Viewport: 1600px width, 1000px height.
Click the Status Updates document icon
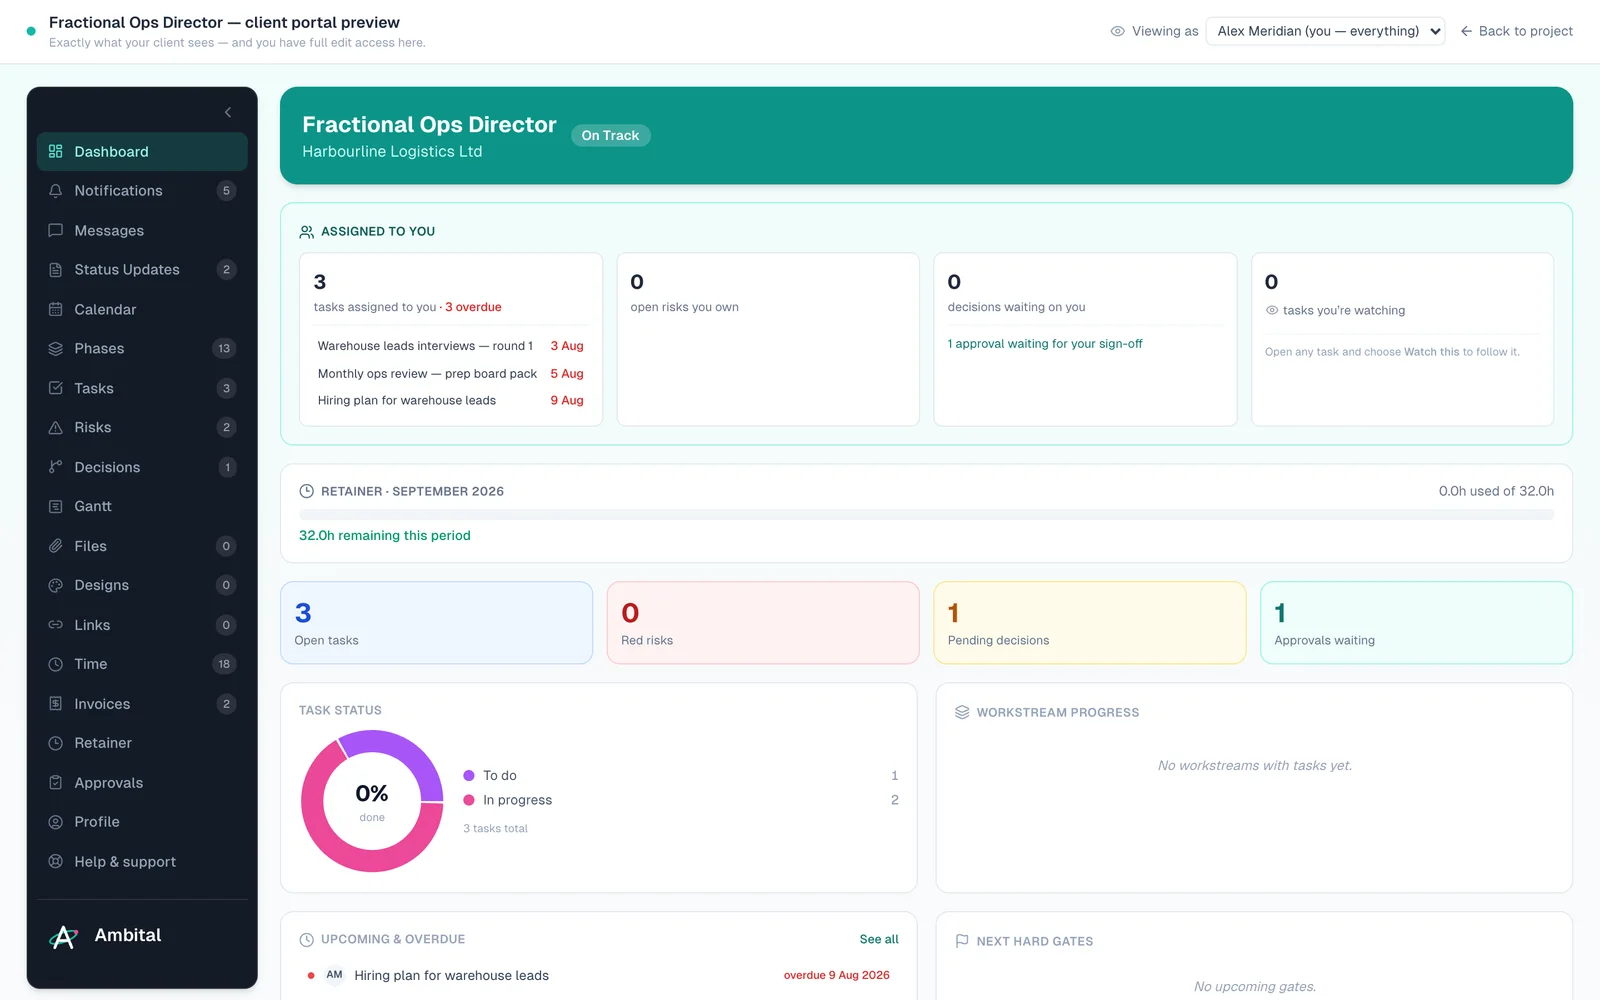coord(56,270)
